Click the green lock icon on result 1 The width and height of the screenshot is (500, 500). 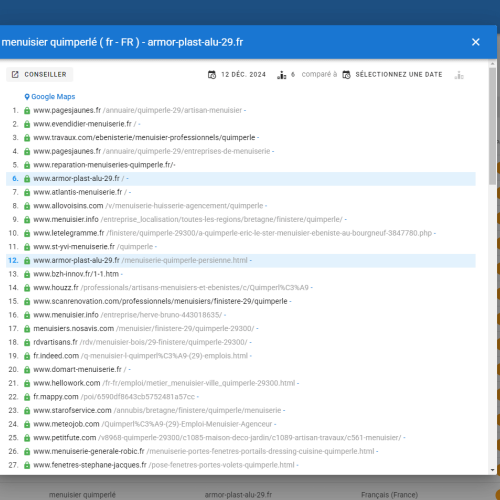point(27,111)
